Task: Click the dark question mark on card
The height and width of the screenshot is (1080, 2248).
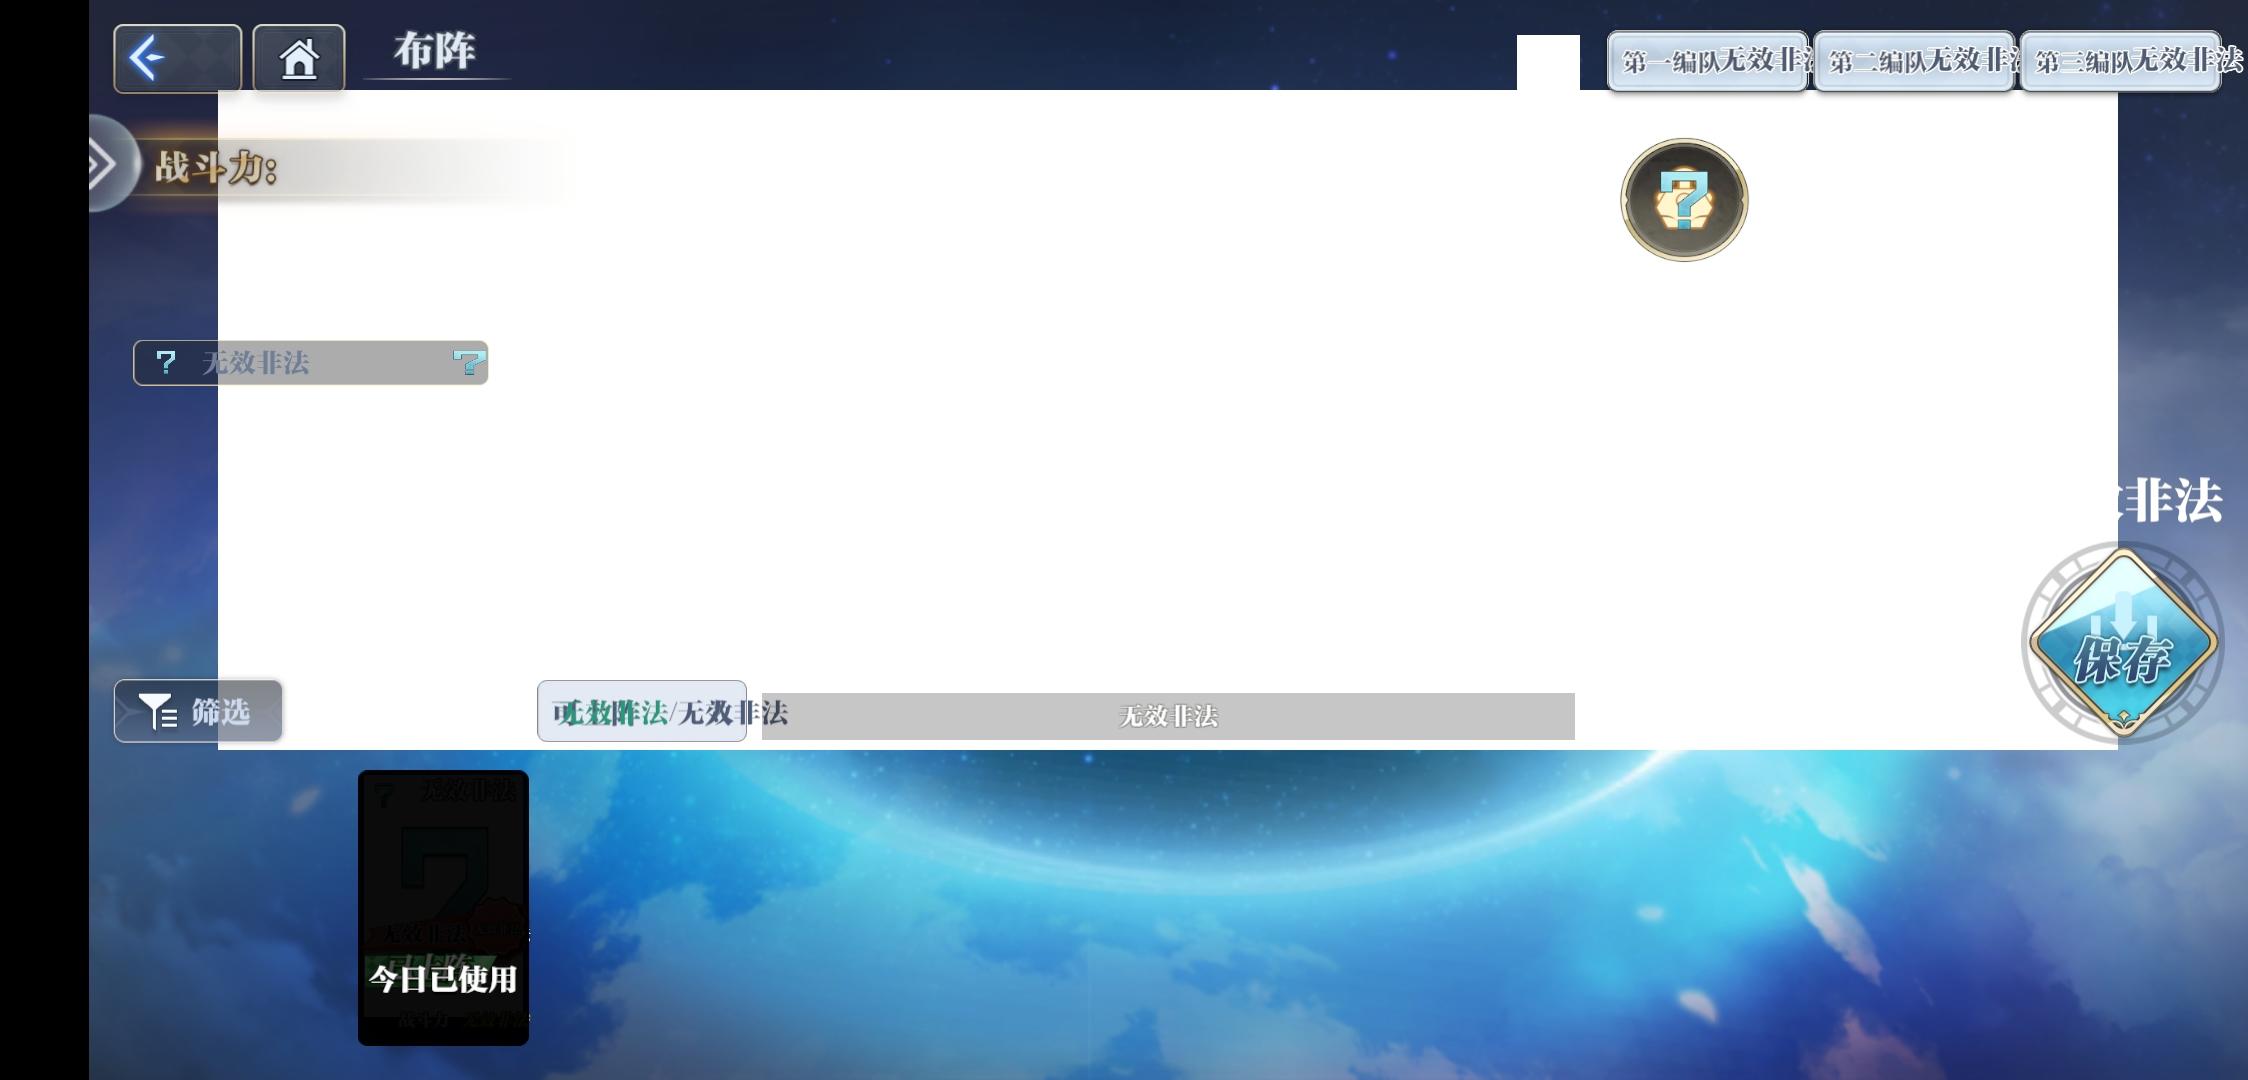Action: pos(443,860)
